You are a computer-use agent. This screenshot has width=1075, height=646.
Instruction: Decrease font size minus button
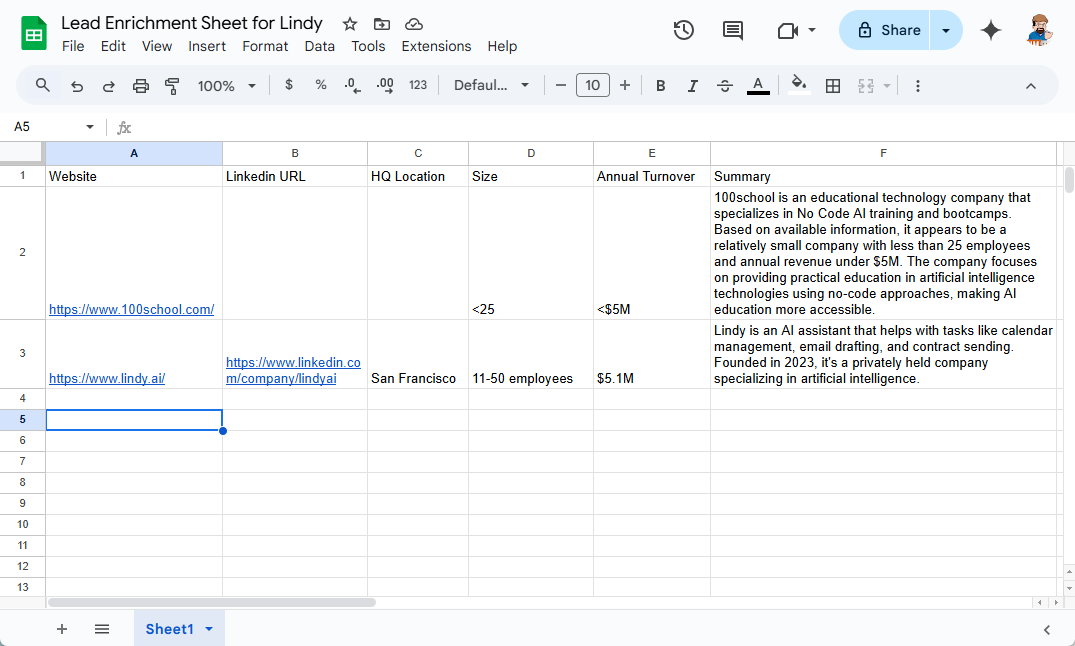[x=561, y=86]
